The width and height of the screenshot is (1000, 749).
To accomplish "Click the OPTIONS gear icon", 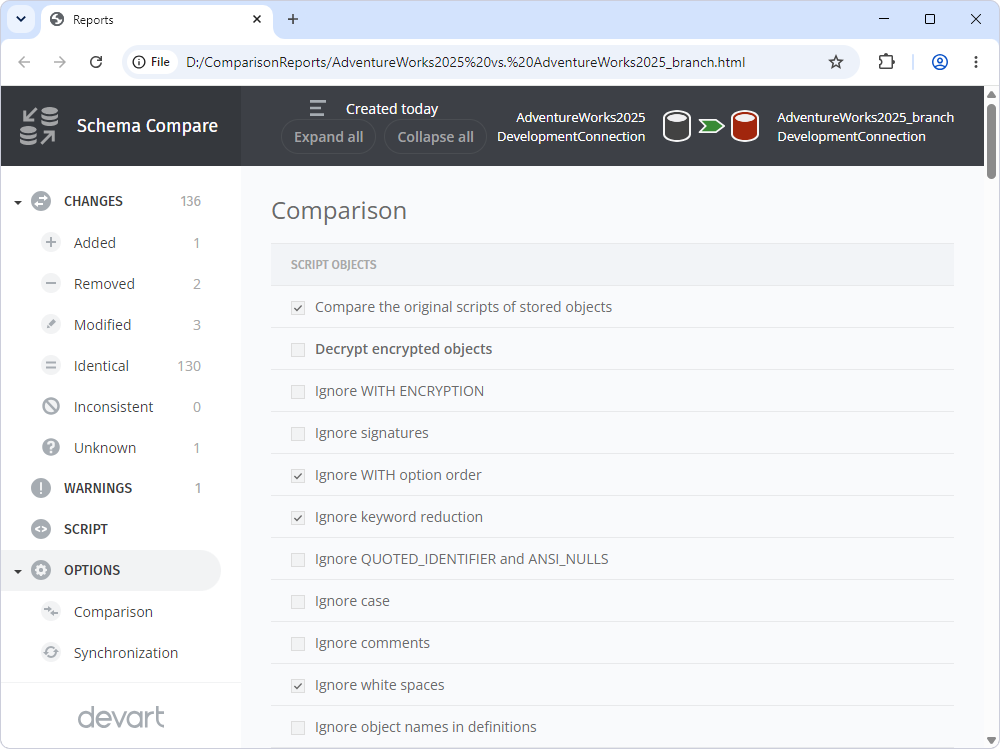I will [41, 570].
